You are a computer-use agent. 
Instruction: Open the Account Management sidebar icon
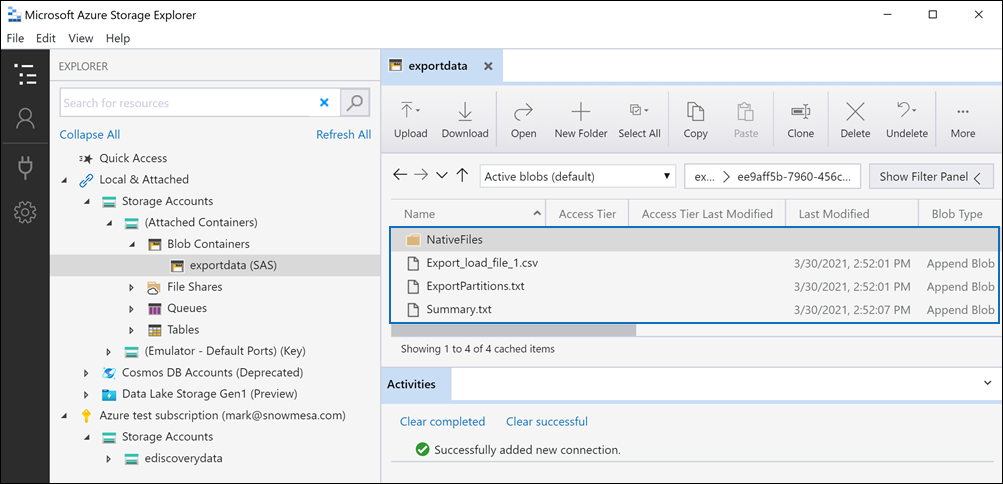tap(25, 119)
